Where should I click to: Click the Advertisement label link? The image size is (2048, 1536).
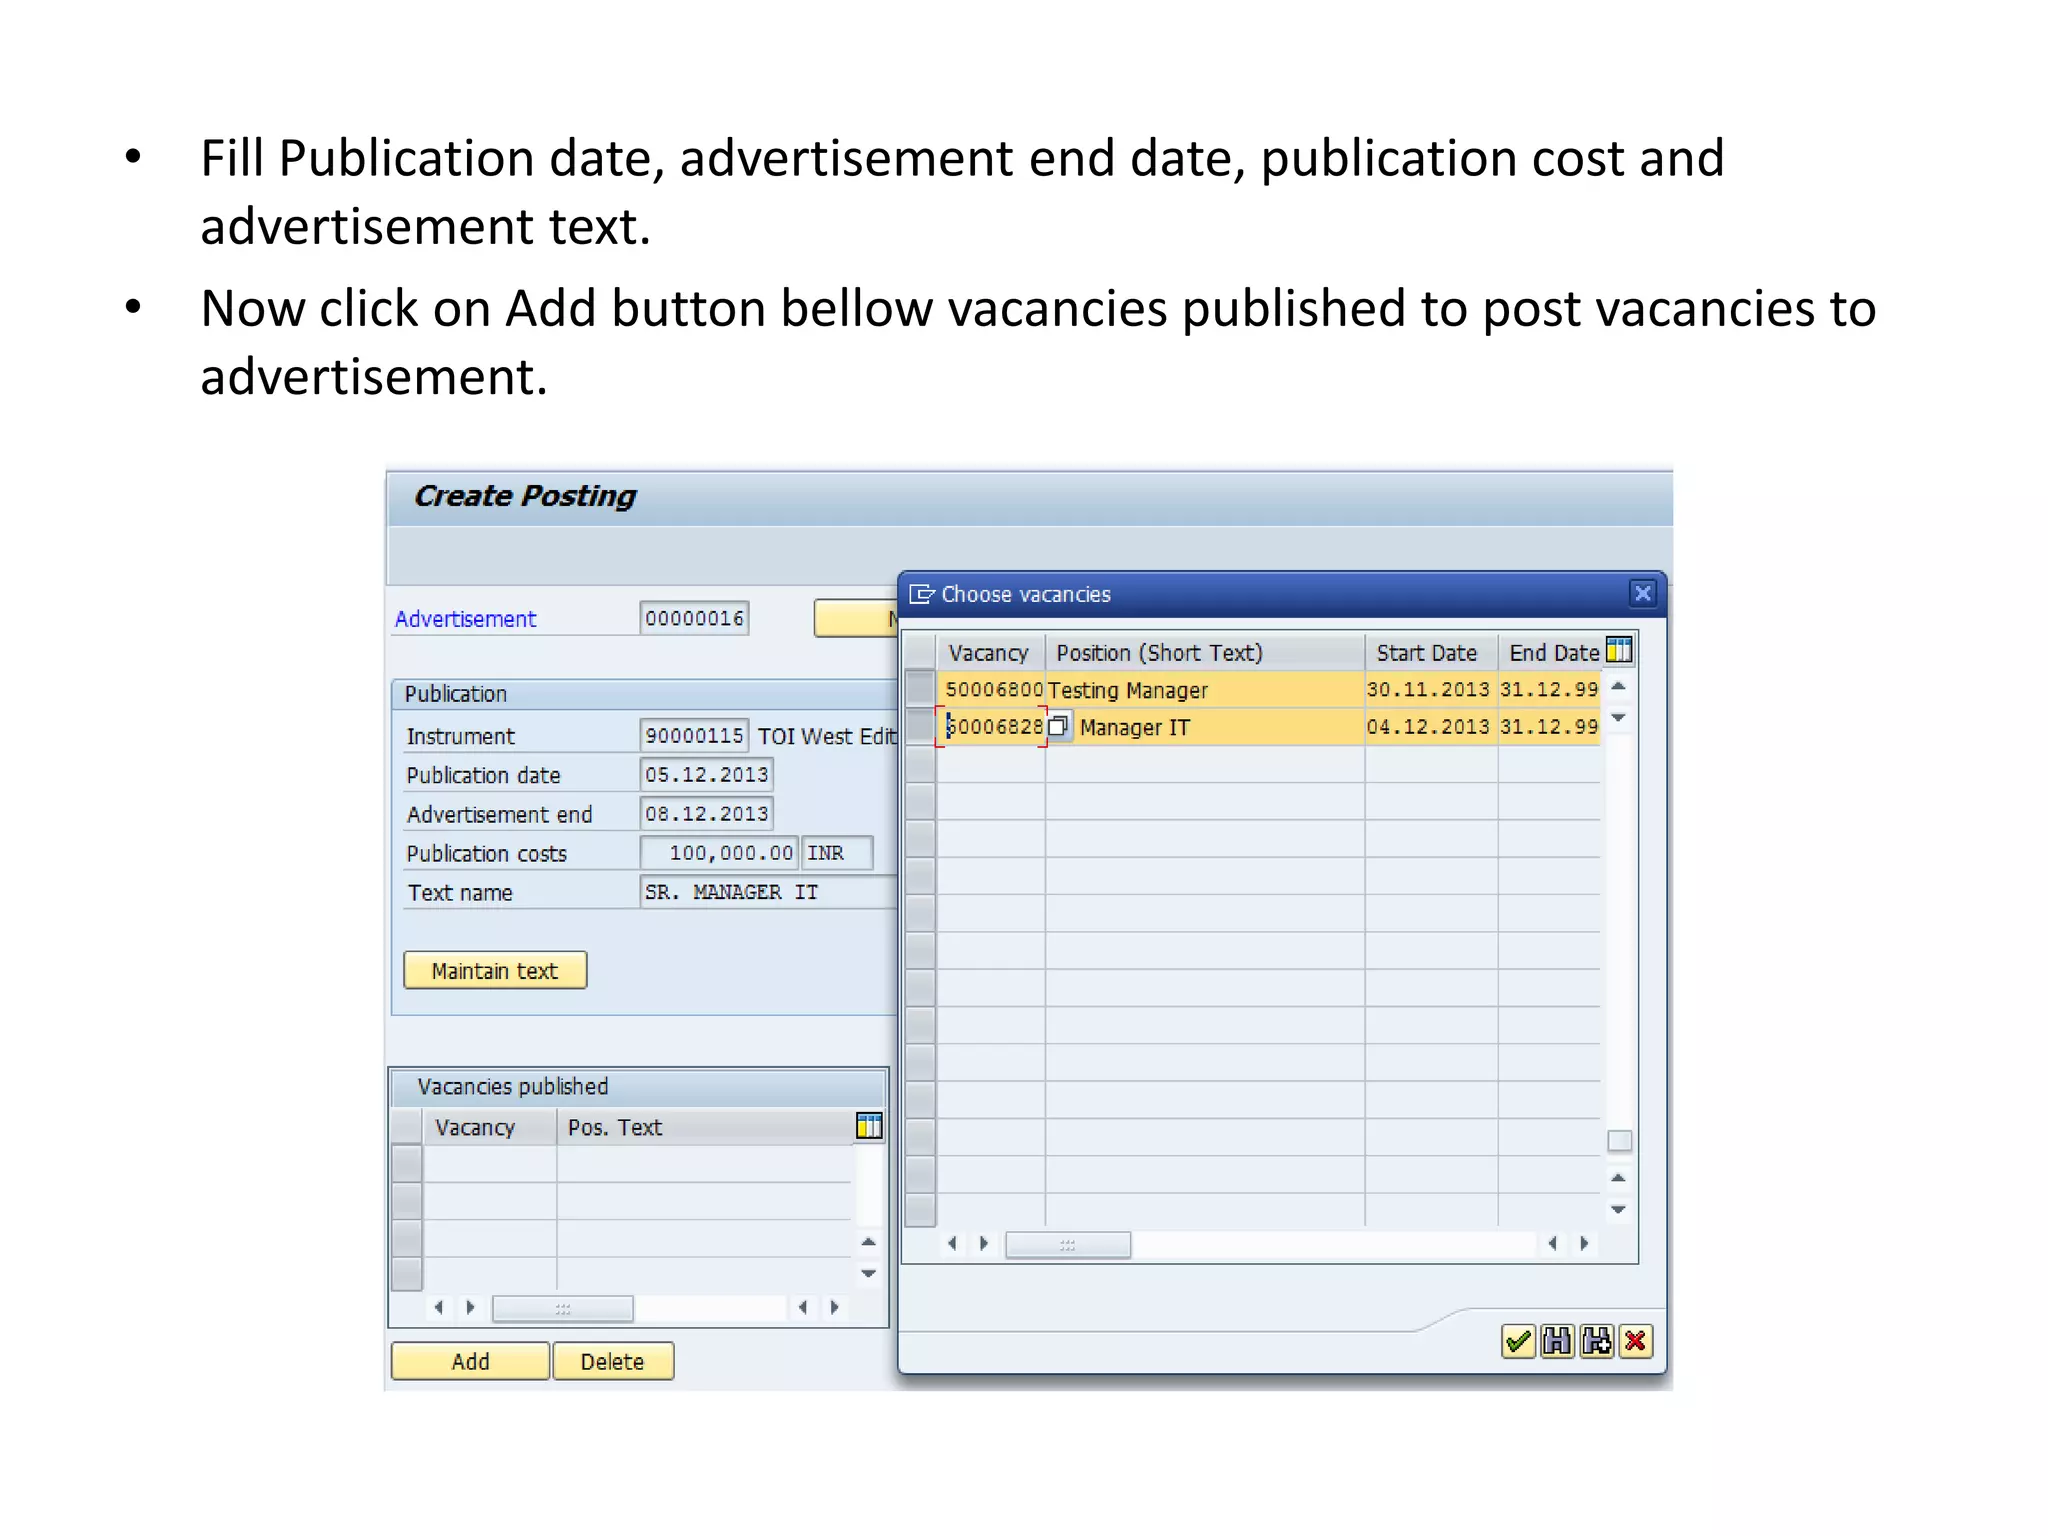click(465, 619)
